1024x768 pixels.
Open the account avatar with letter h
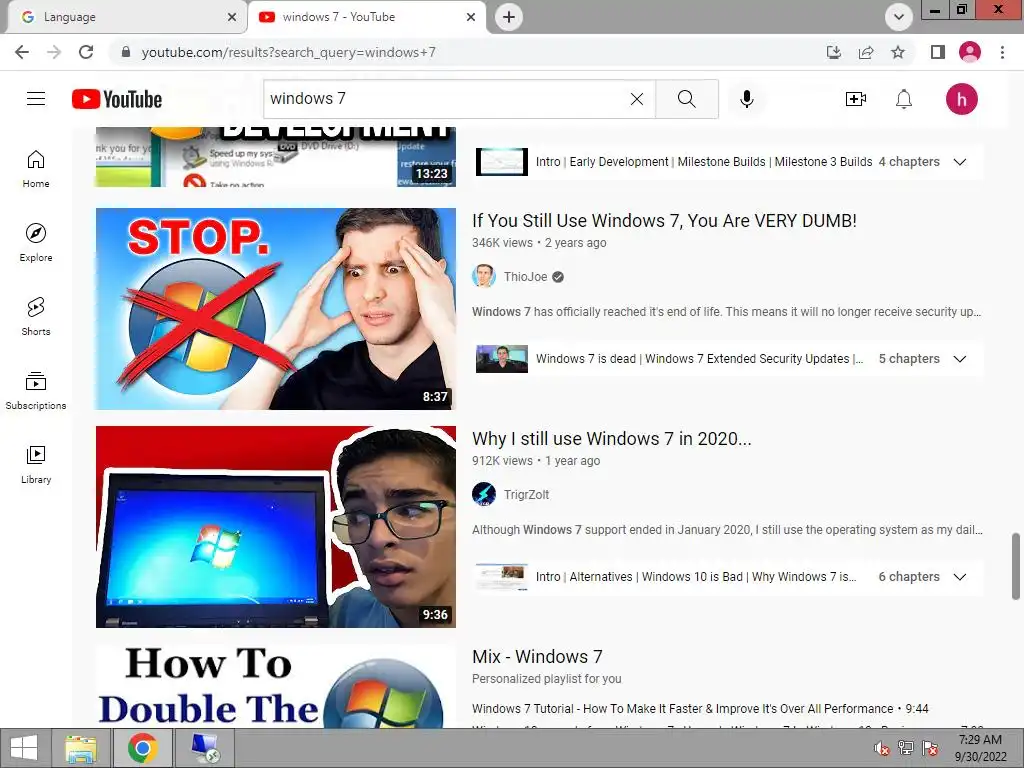tap(961, 99)
